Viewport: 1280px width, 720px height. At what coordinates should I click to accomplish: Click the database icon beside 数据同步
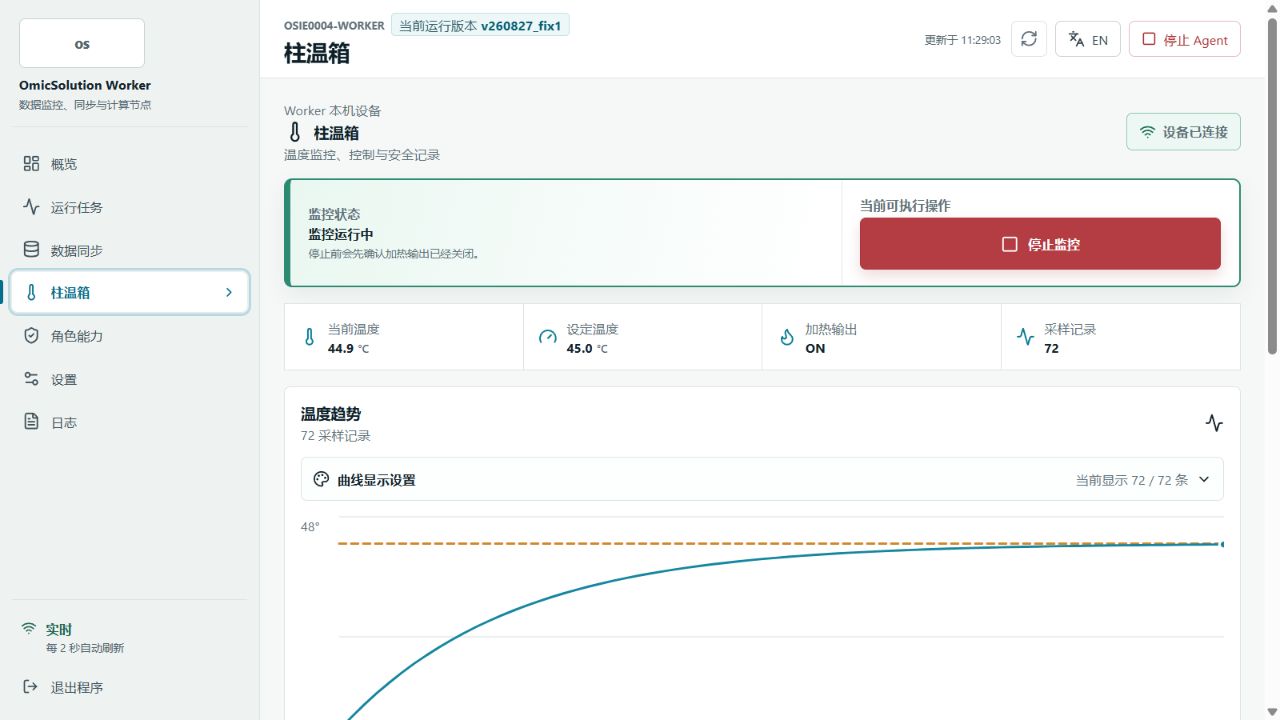(x=31, y=249)
